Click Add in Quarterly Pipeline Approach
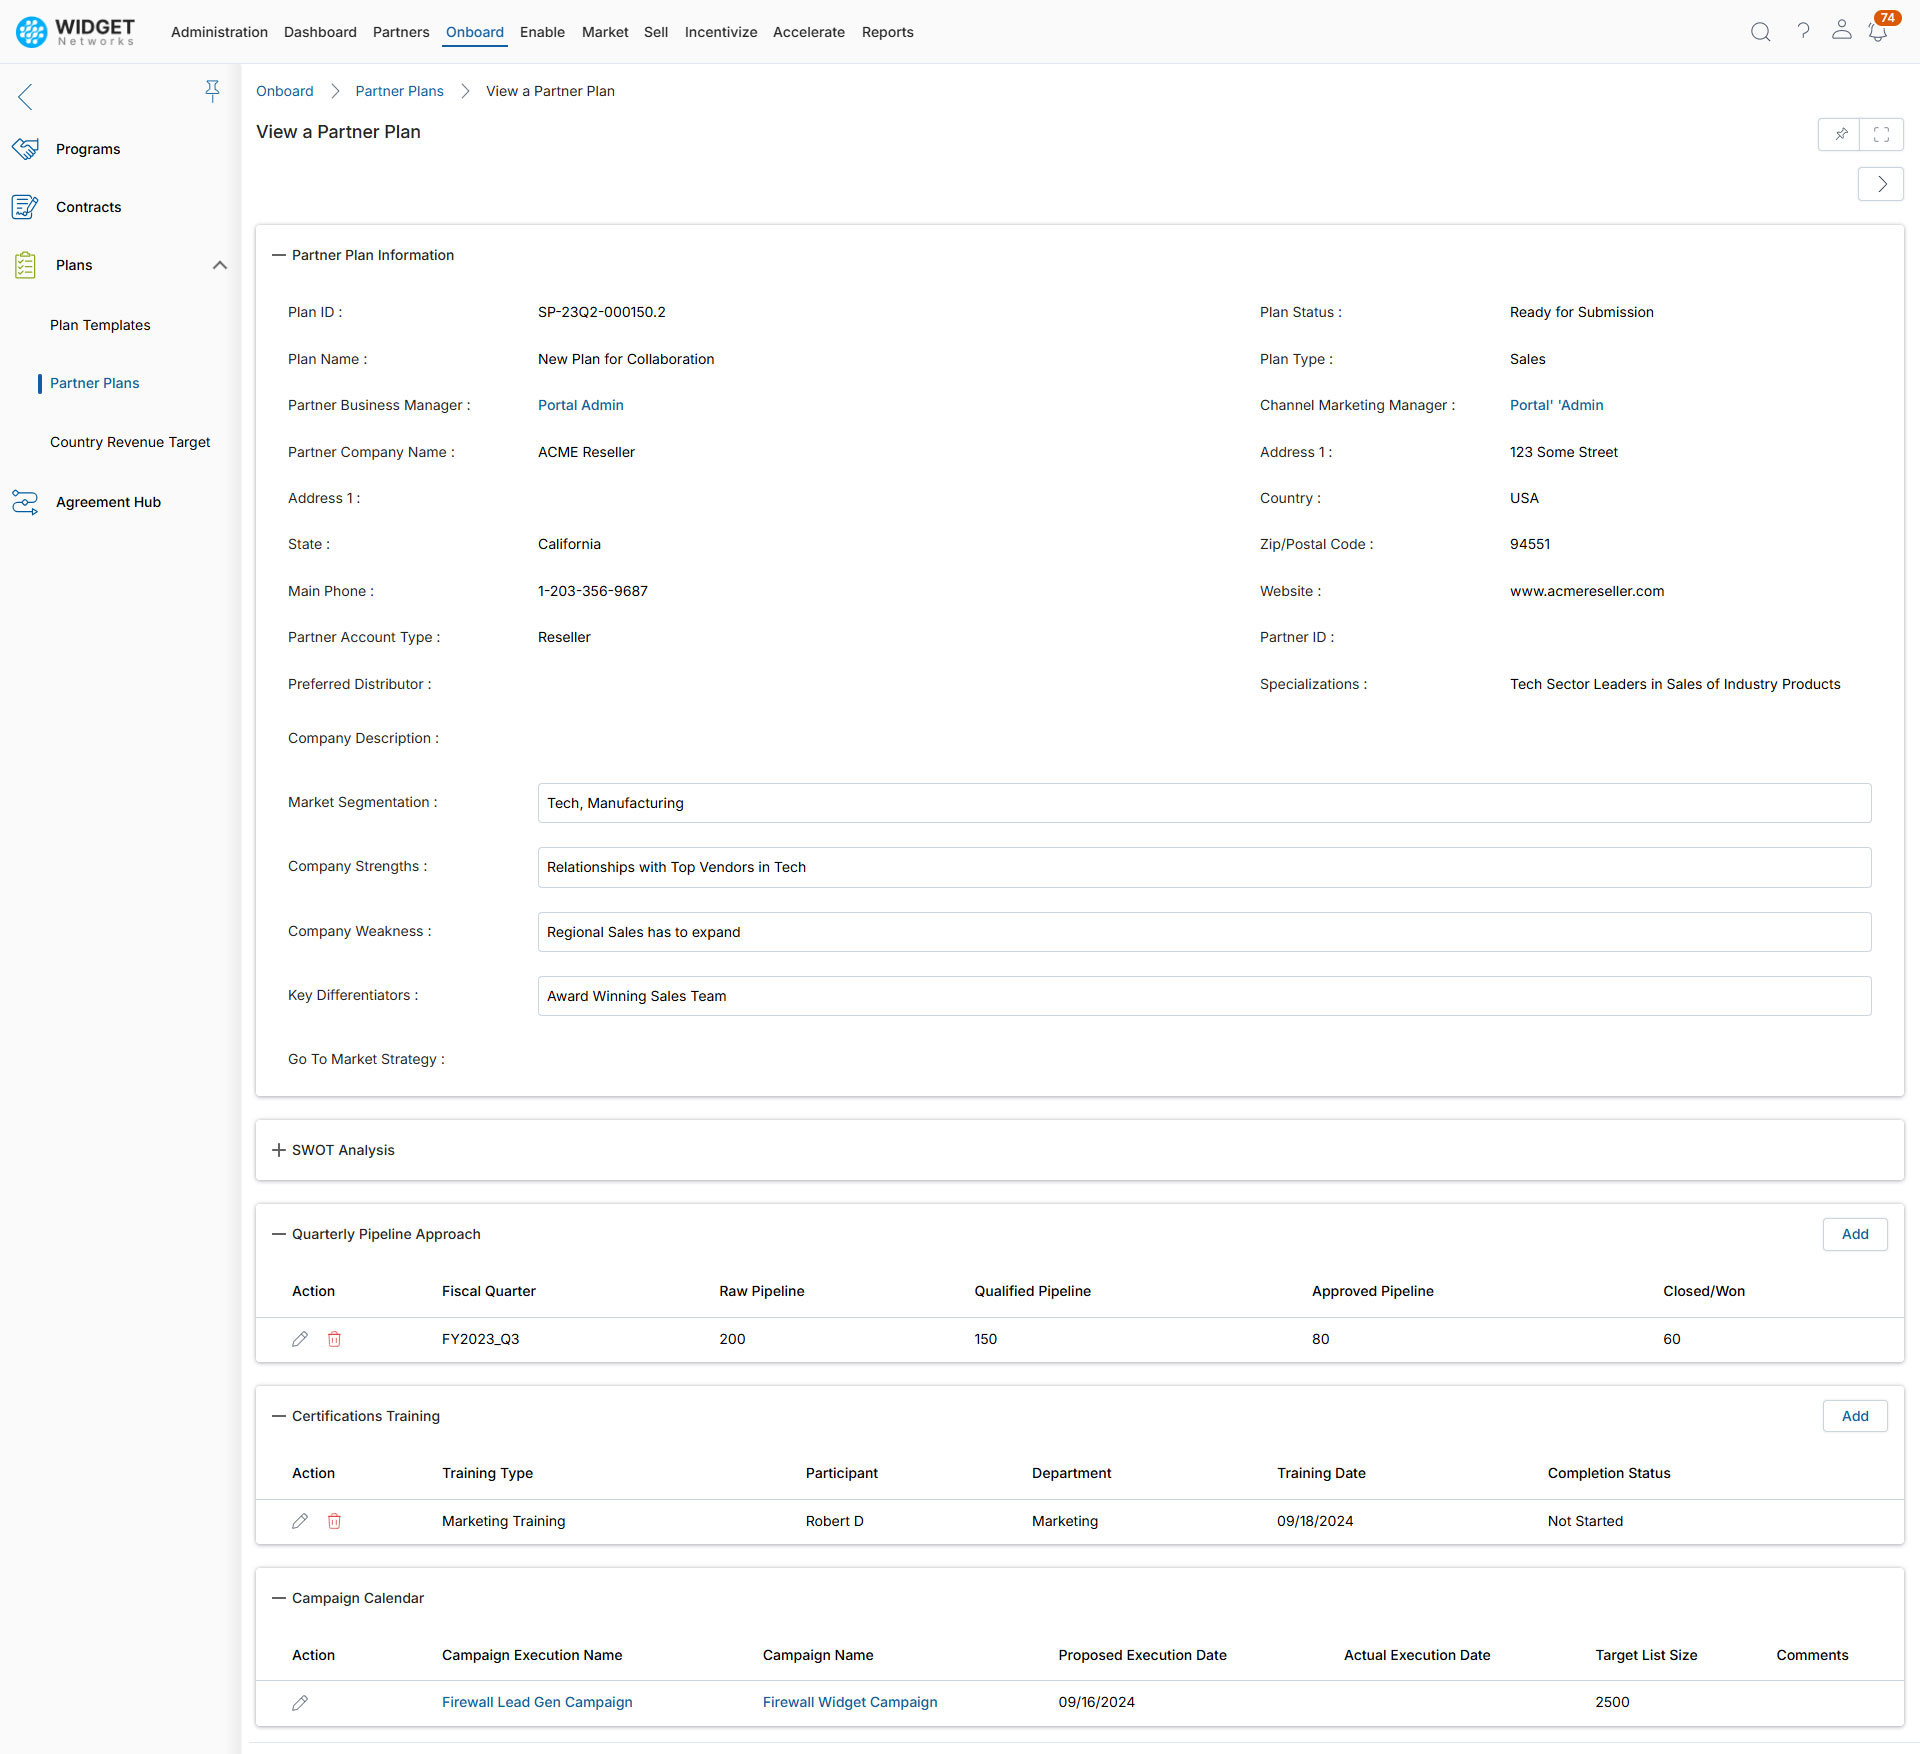Screen dimensions: 1920x1754 point(1855,1234)
